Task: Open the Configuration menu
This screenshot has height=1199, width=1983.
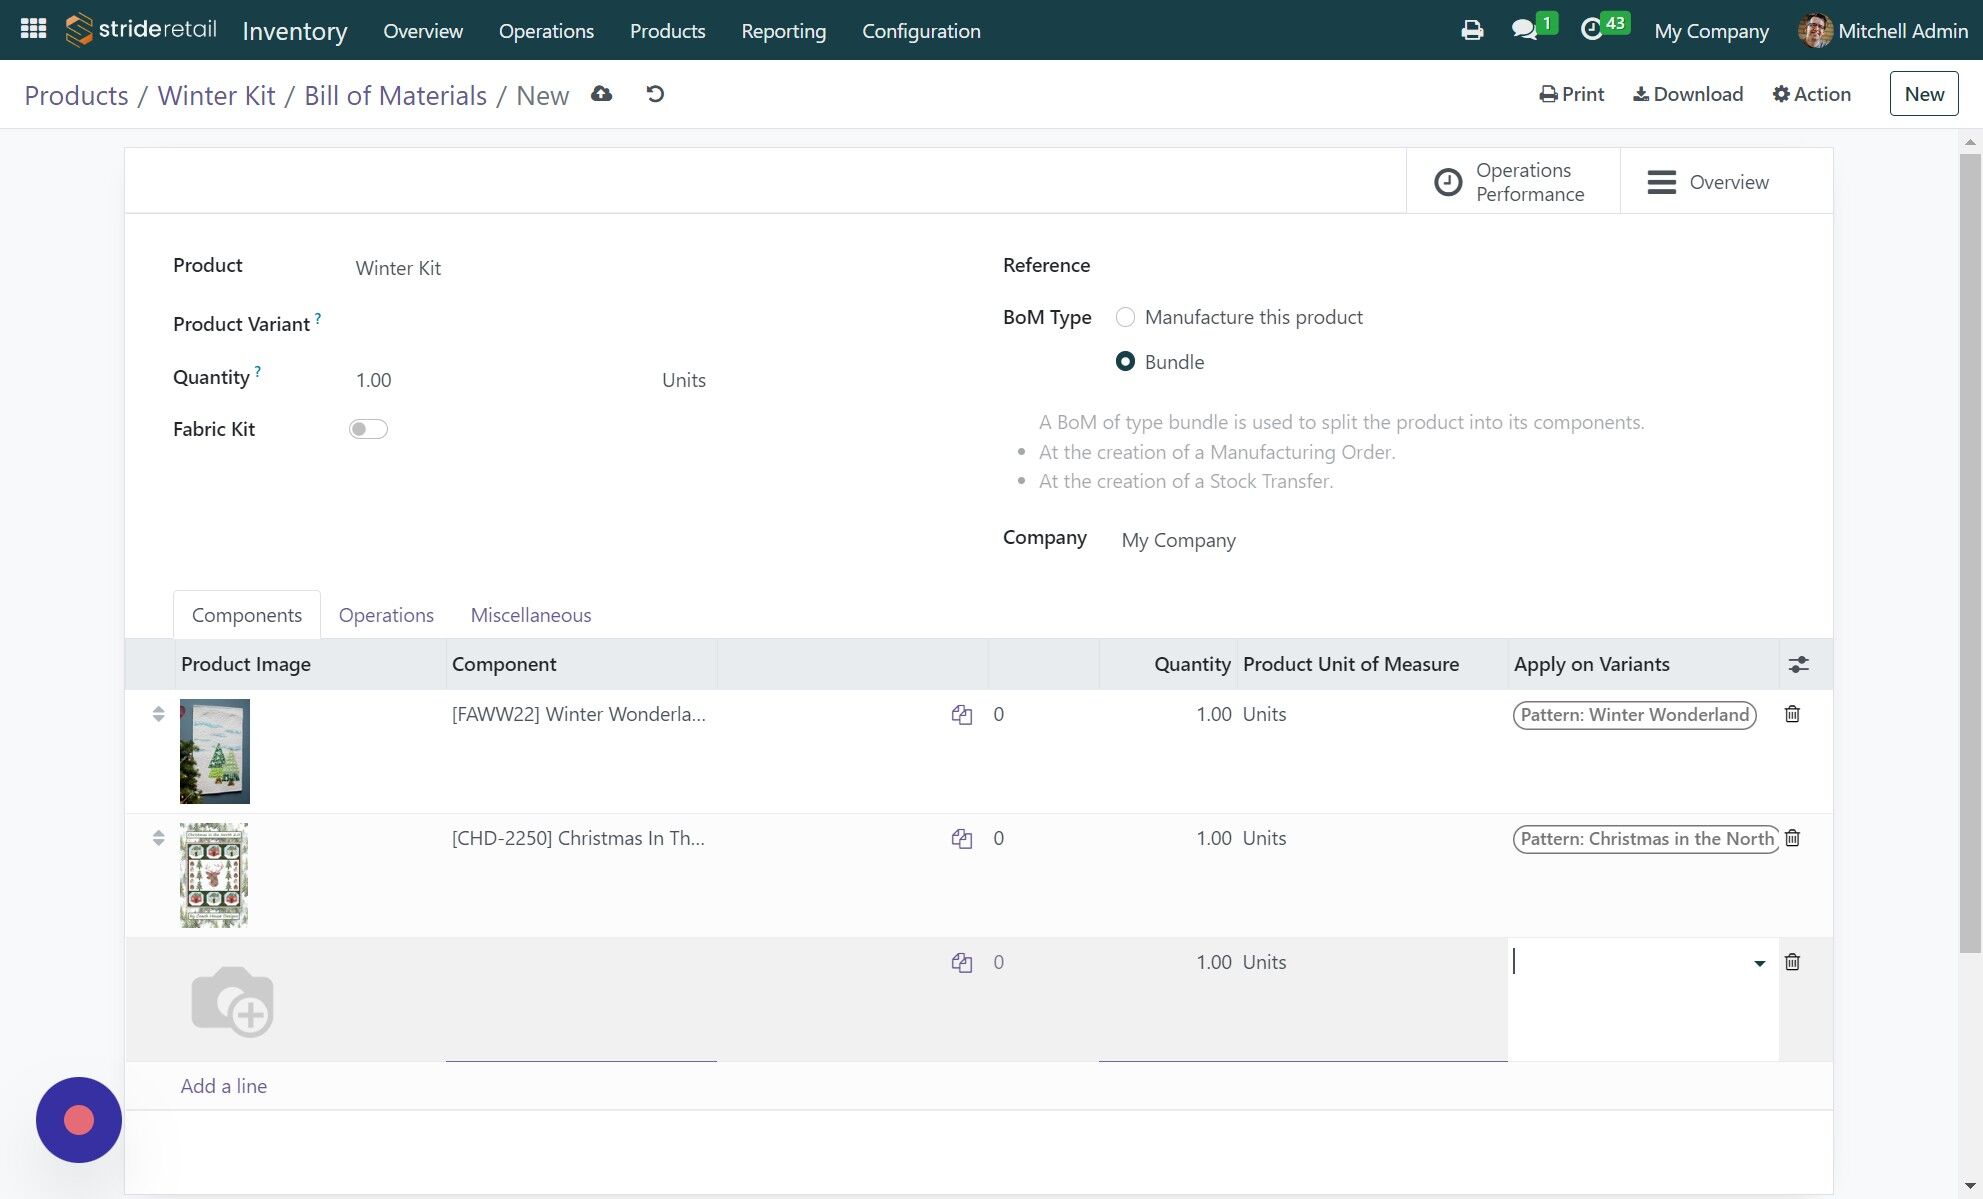Action: click(x=921, y=31)
